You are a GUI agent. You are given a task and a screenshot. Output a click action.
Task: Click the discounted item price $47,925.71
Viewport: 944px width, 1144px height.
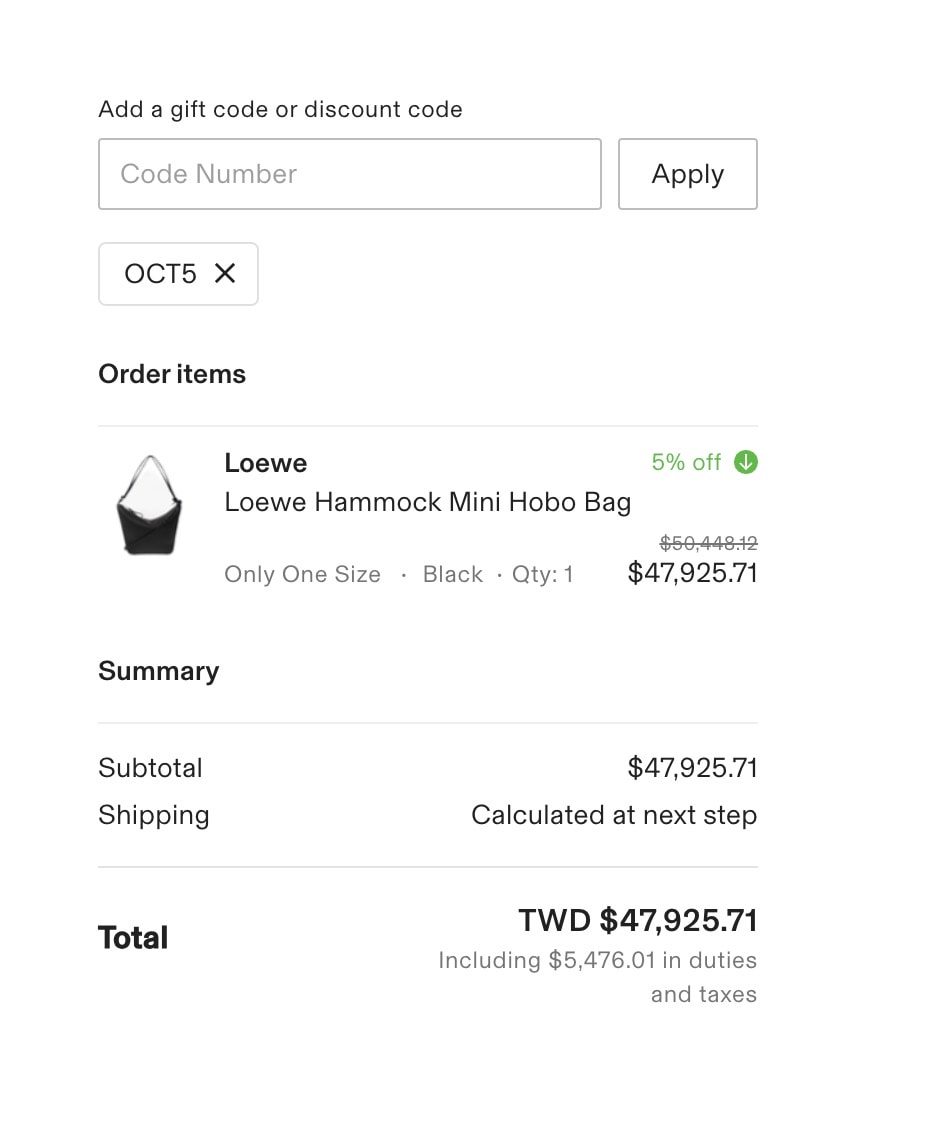point(692,573)
